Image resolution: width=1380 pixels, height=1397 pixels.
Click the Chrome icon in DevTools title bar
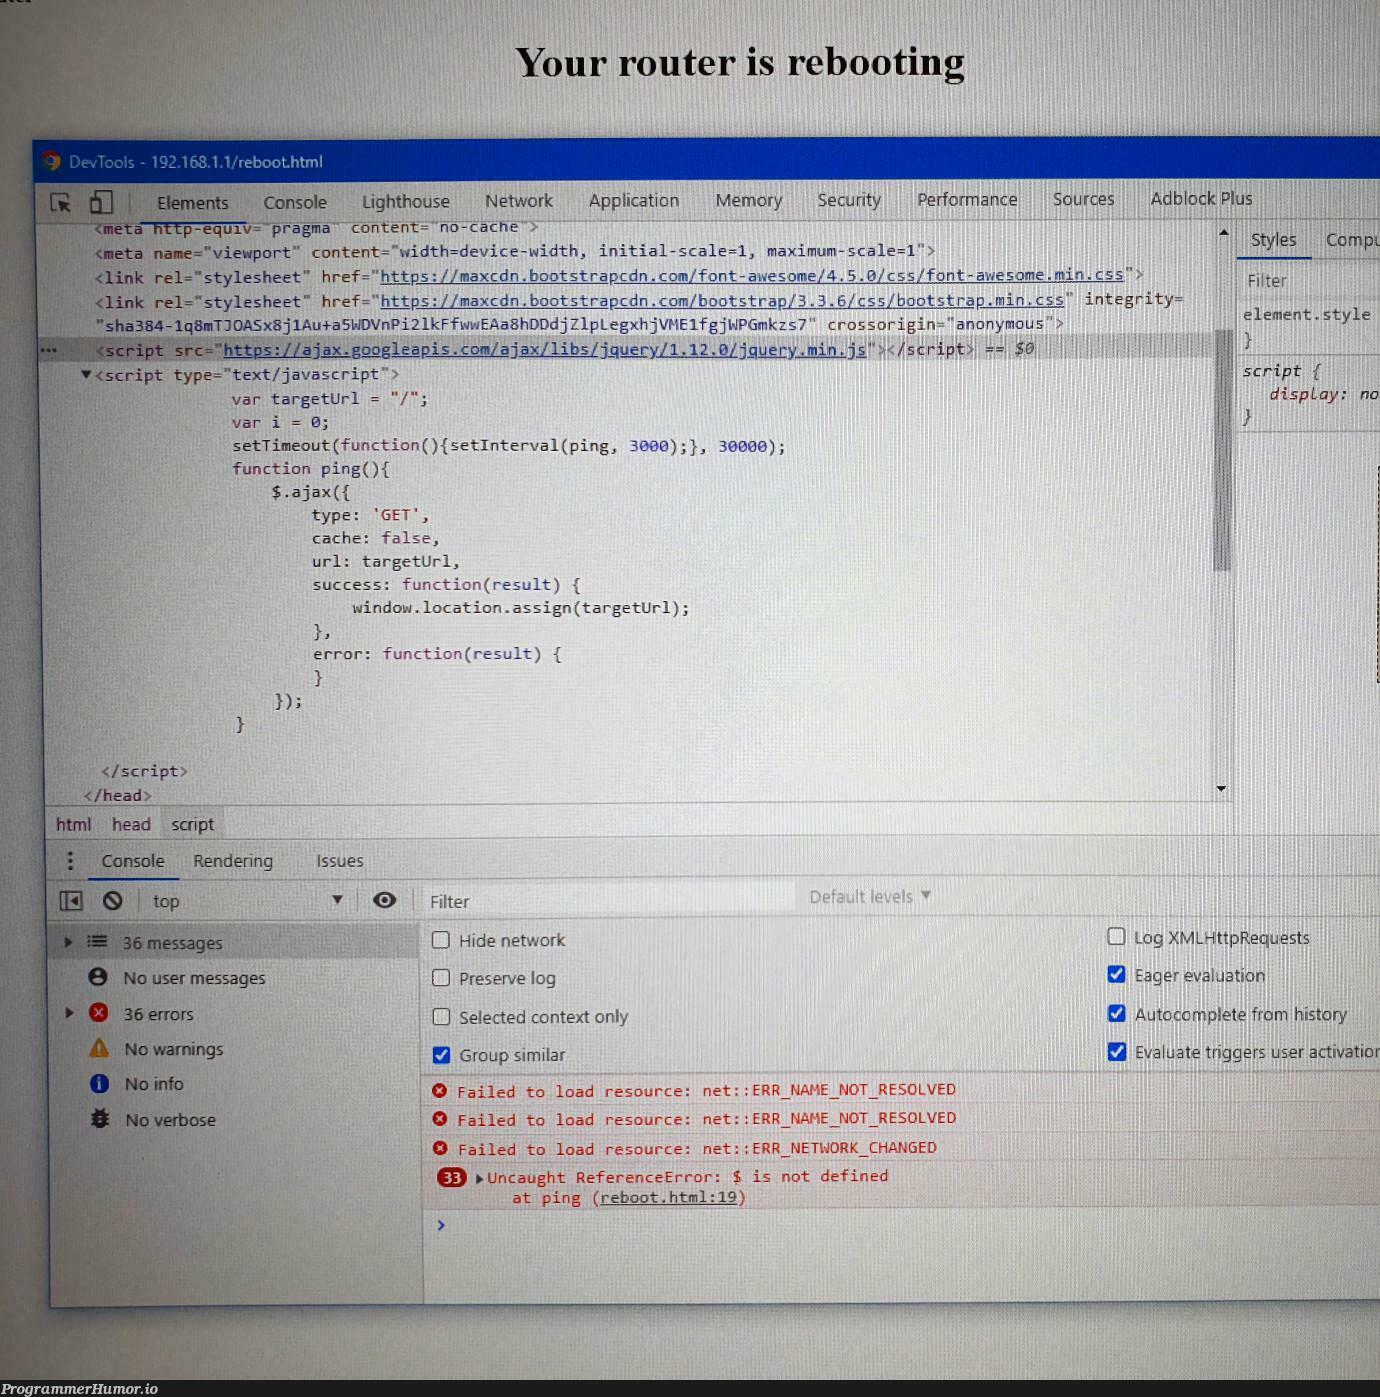51,162
